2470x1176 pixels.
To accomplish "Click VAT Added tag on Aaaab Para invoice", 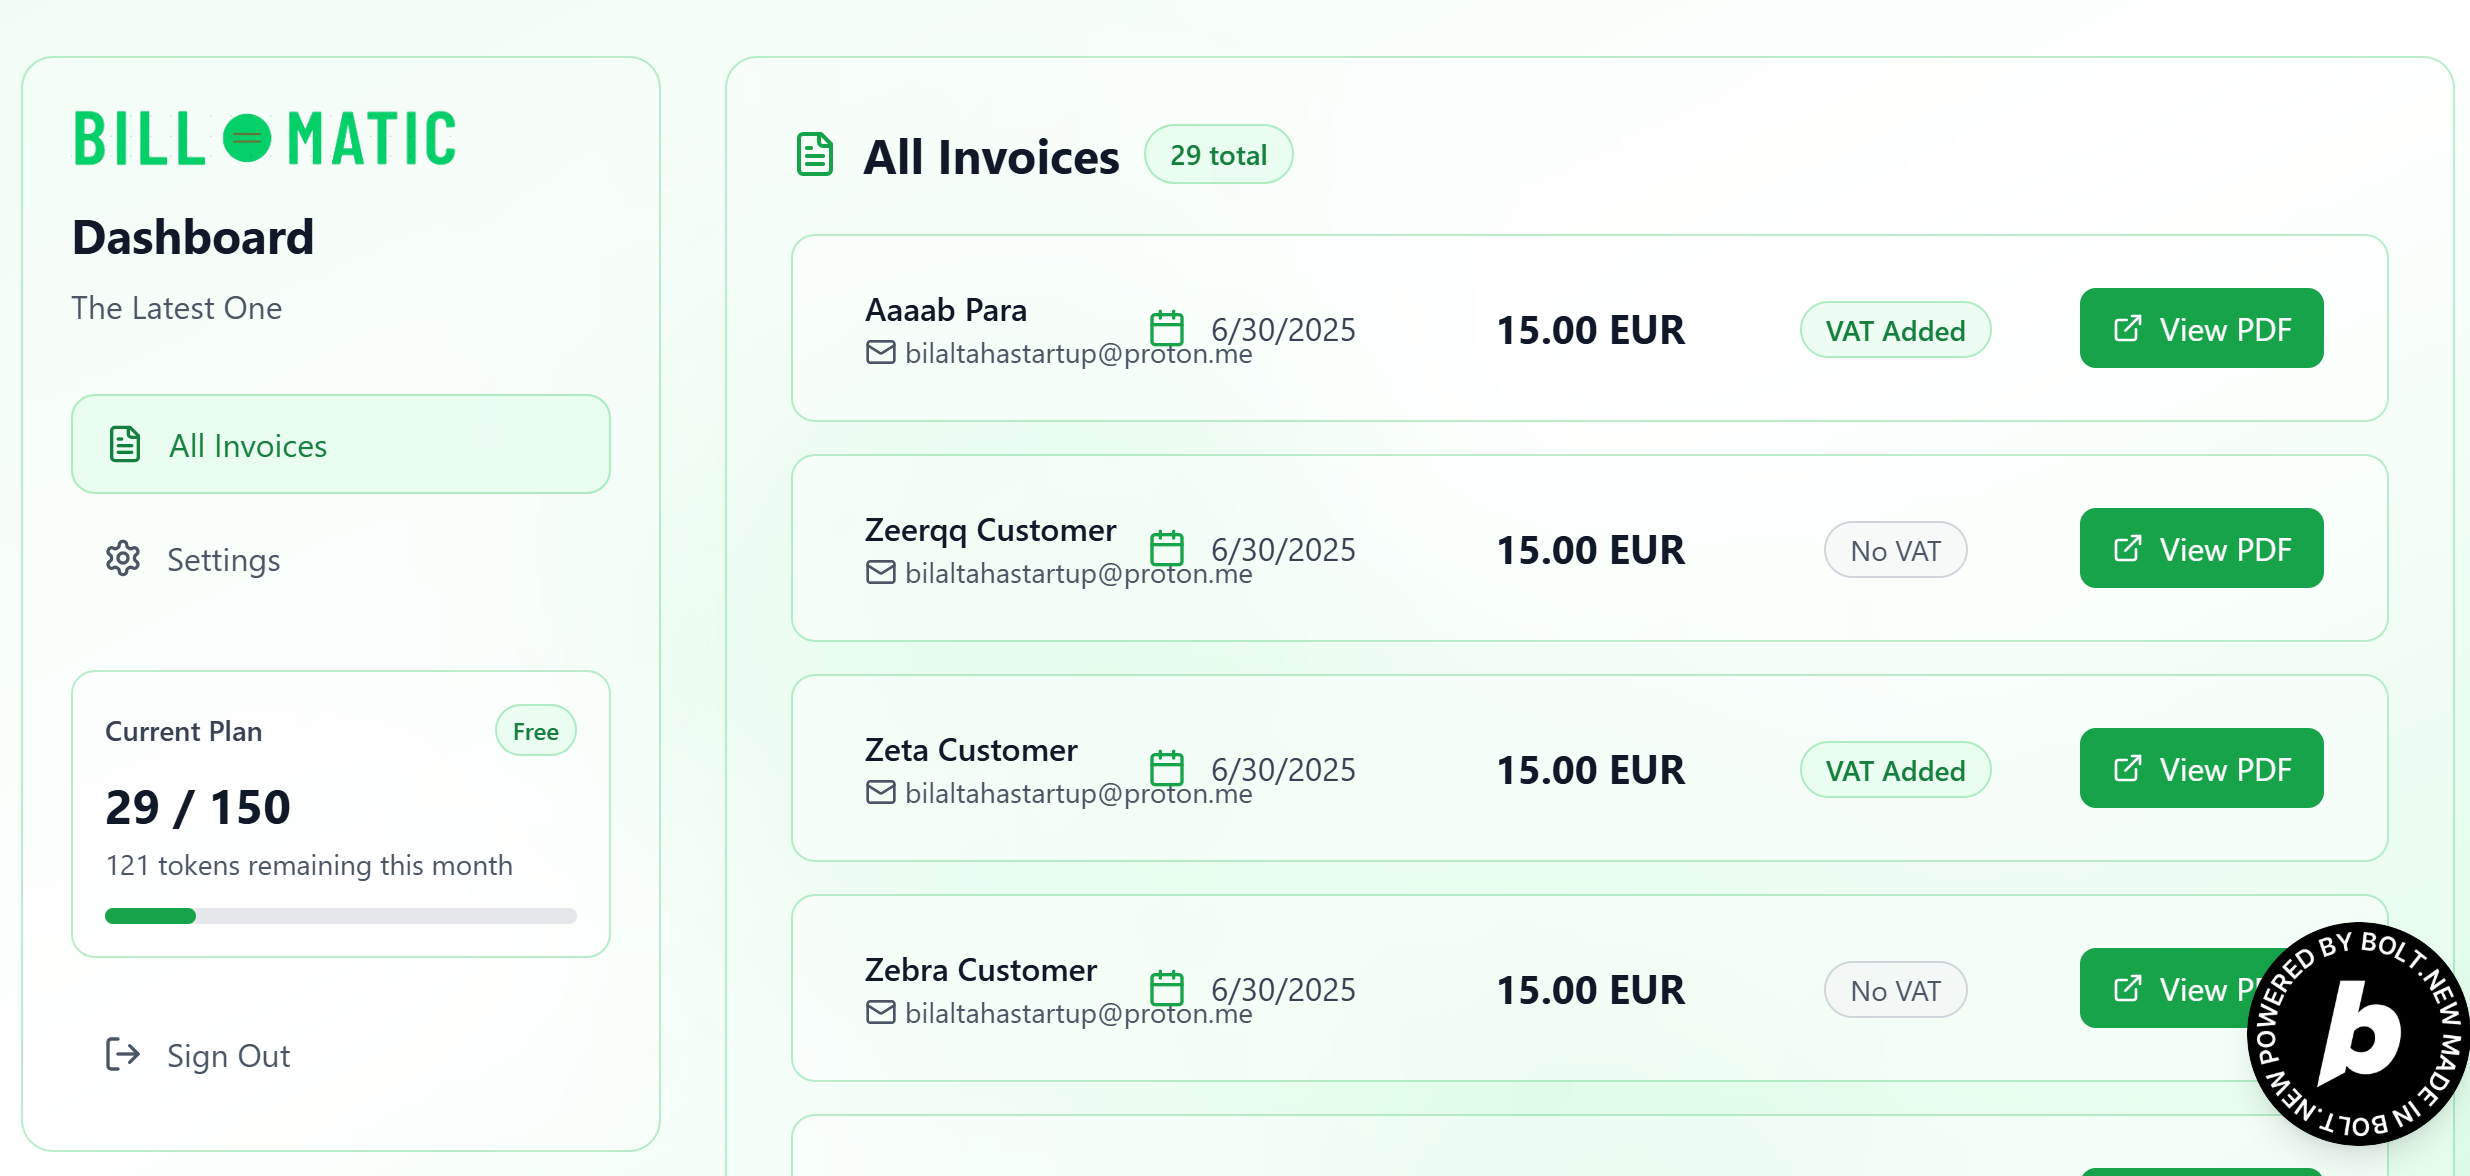I will tap(1895, 330).
